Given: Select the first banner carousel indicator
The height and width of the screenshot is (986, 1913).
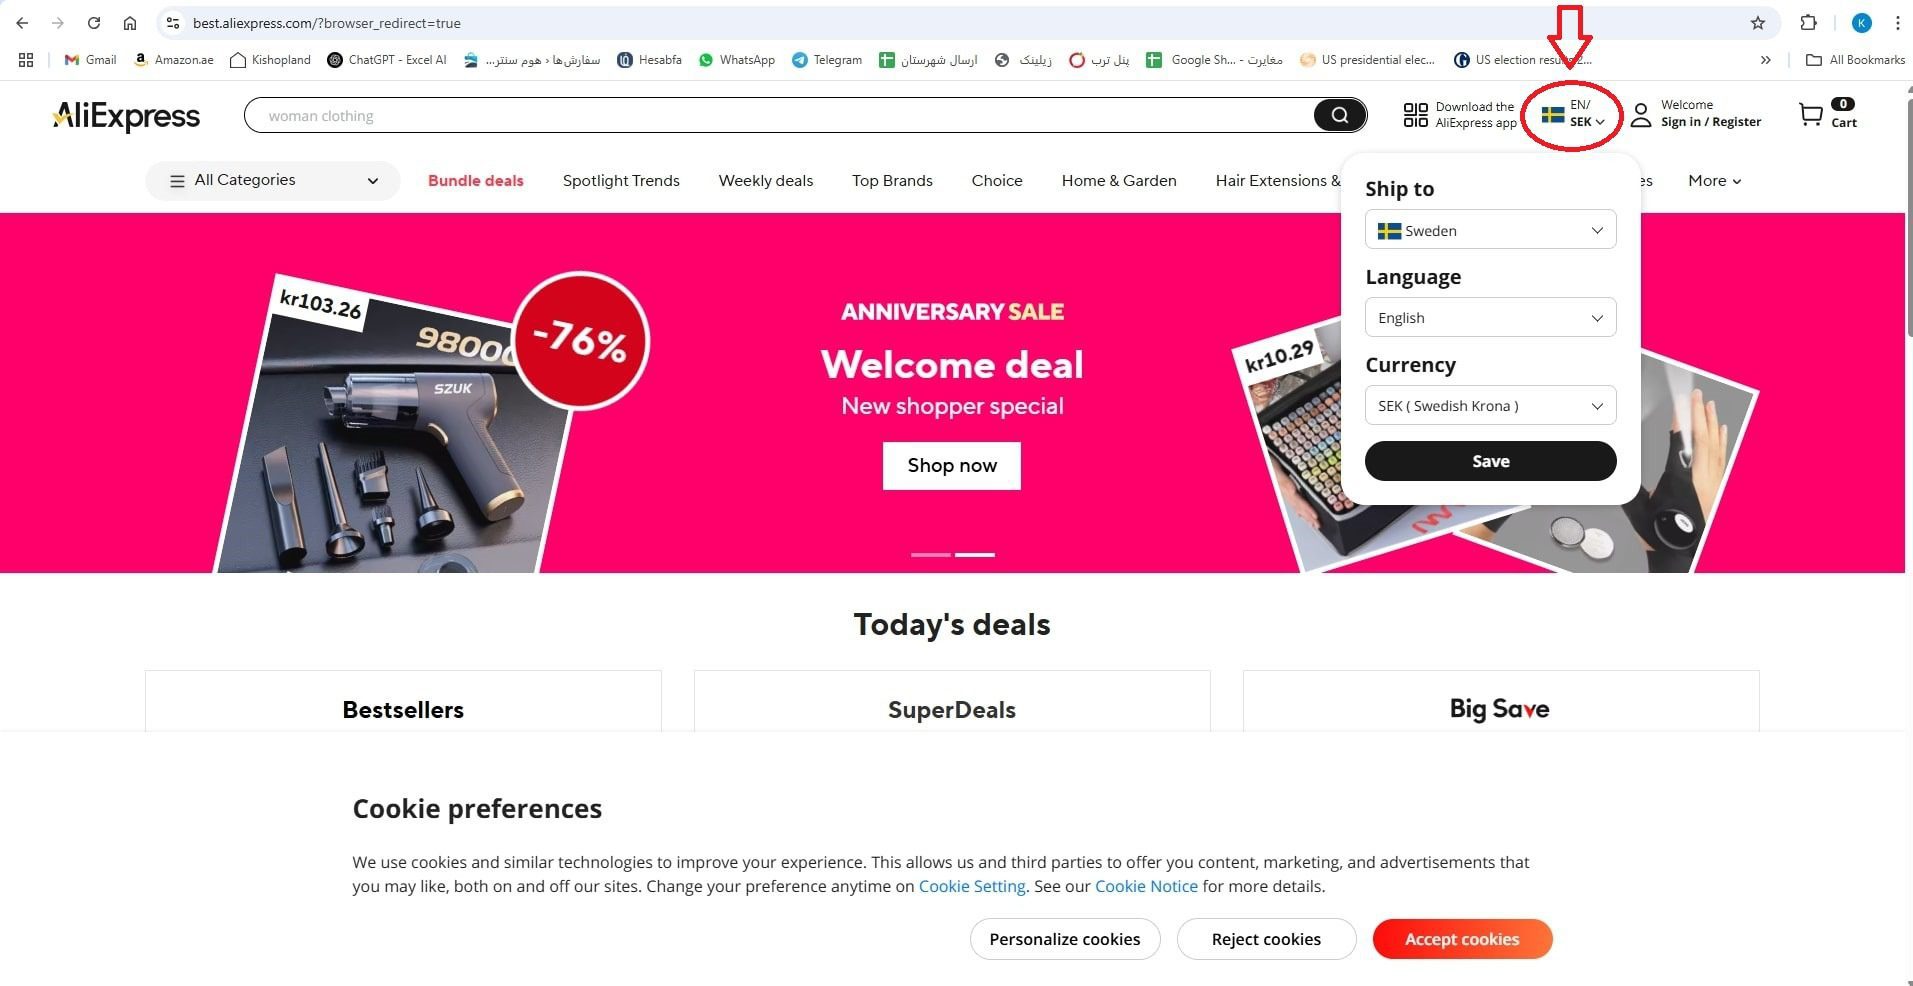Looking at the screenshot, I should [931, 554].
